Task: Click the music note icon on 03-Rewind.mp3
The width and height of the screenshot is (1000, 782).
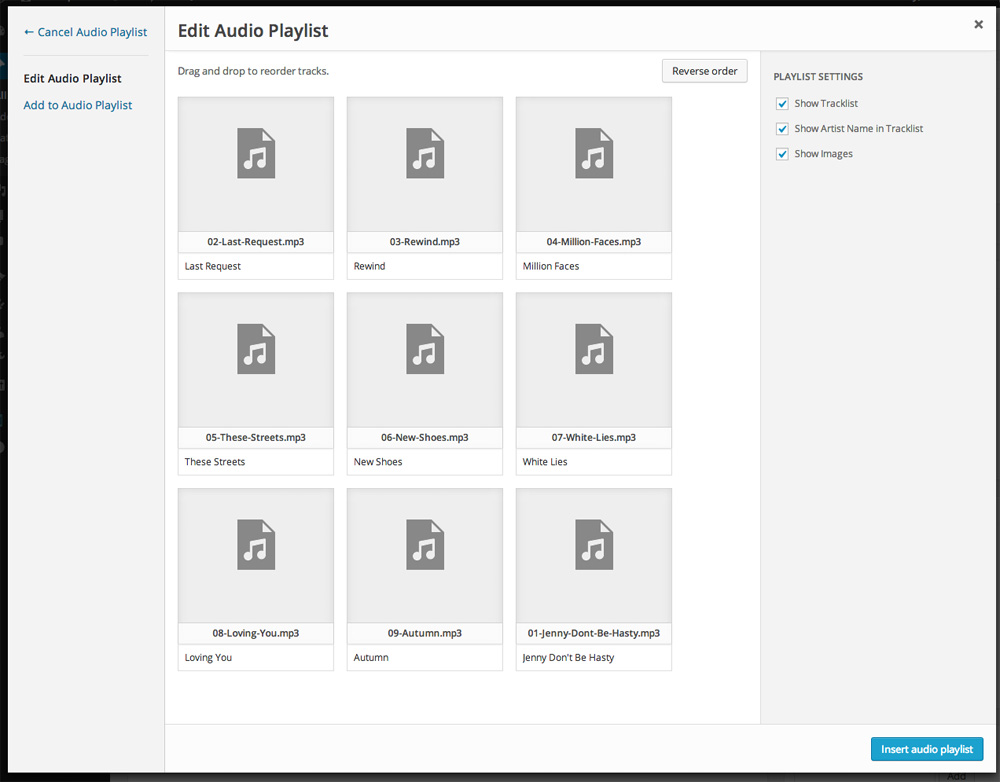Action: tap(424, 154)
